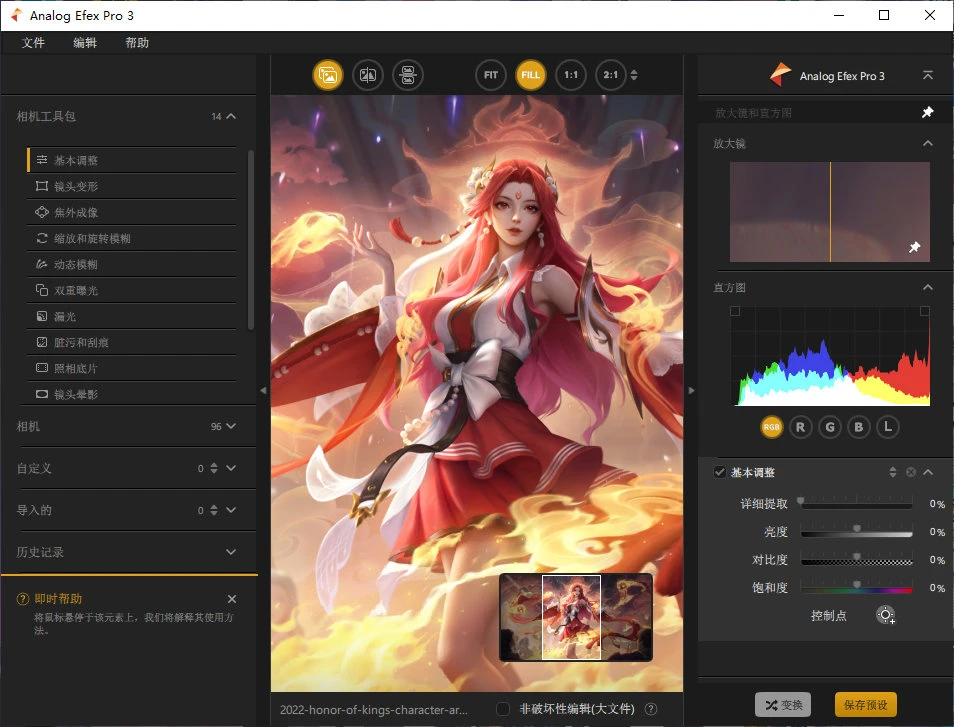Screen dimensions: 954x727
Task: Pin the 放大镜 loupe panel
Action: pyautogui.click(x=915, y=247)
